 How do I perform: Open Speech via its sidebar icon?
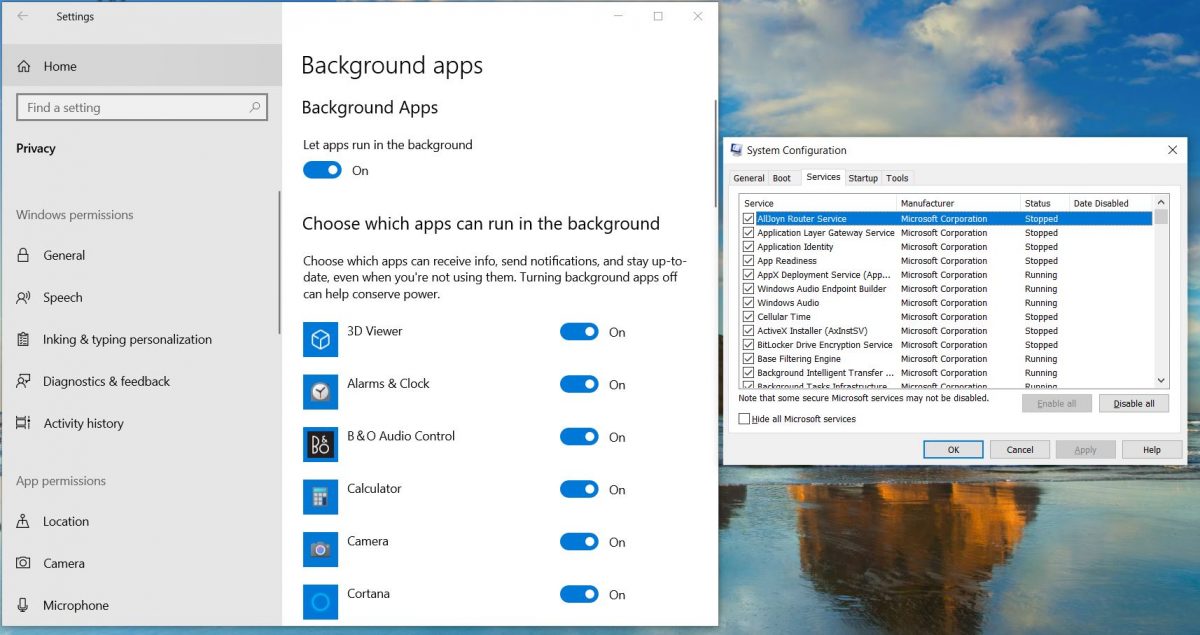24,297
